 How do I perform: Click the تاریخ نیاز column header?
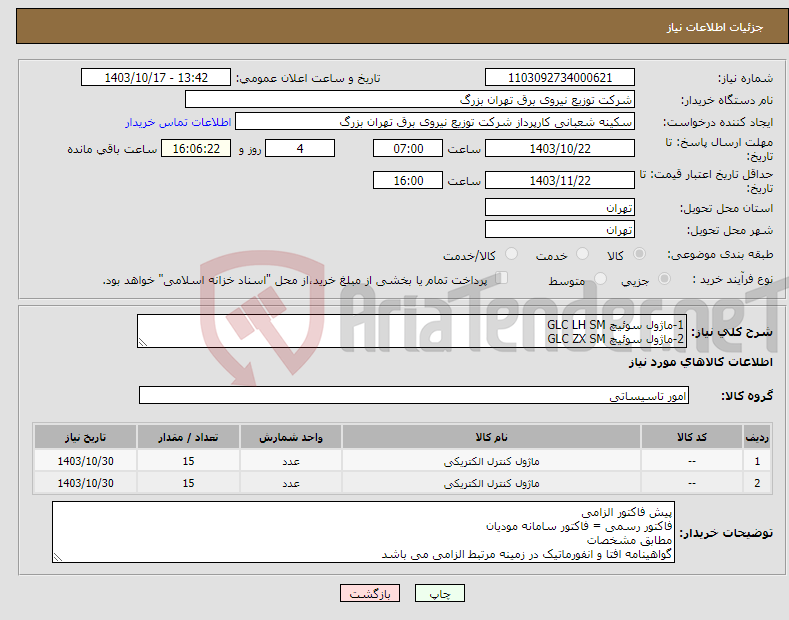pyautogui.click(x=85, y=437)
